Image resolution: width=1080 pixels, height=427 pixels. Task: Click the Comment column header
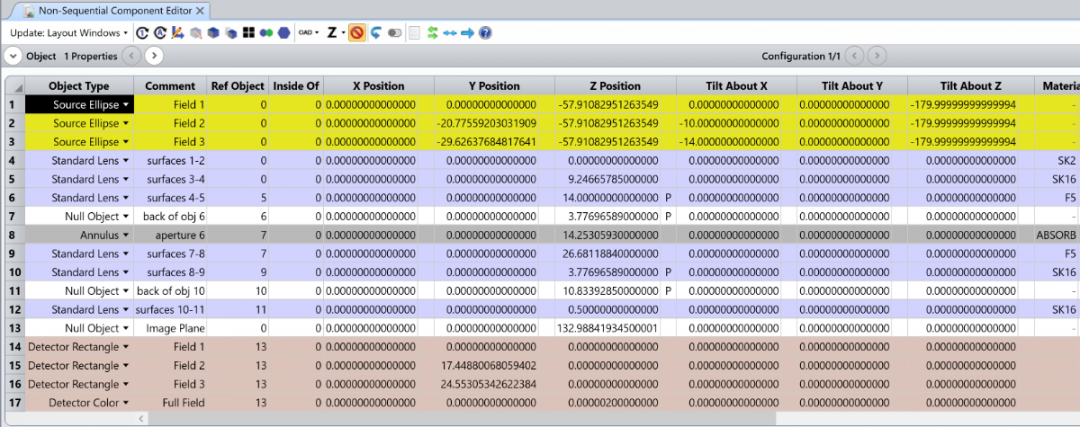(171, 86)
